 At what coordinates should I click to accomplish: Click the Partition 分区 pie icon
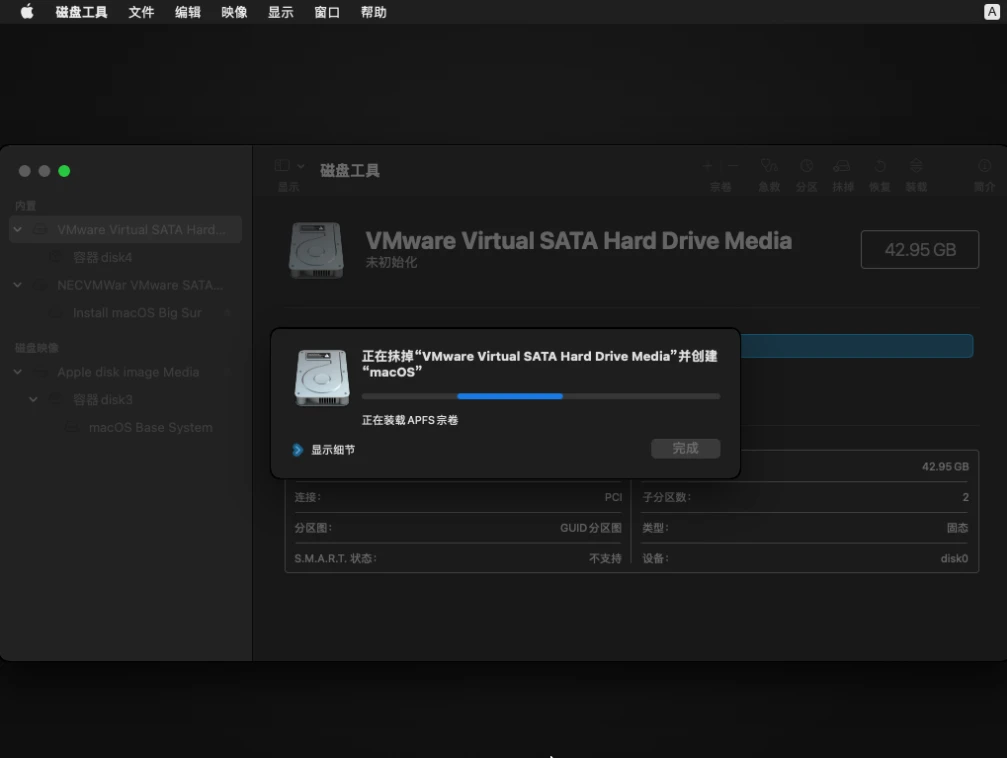click(807, 166)
